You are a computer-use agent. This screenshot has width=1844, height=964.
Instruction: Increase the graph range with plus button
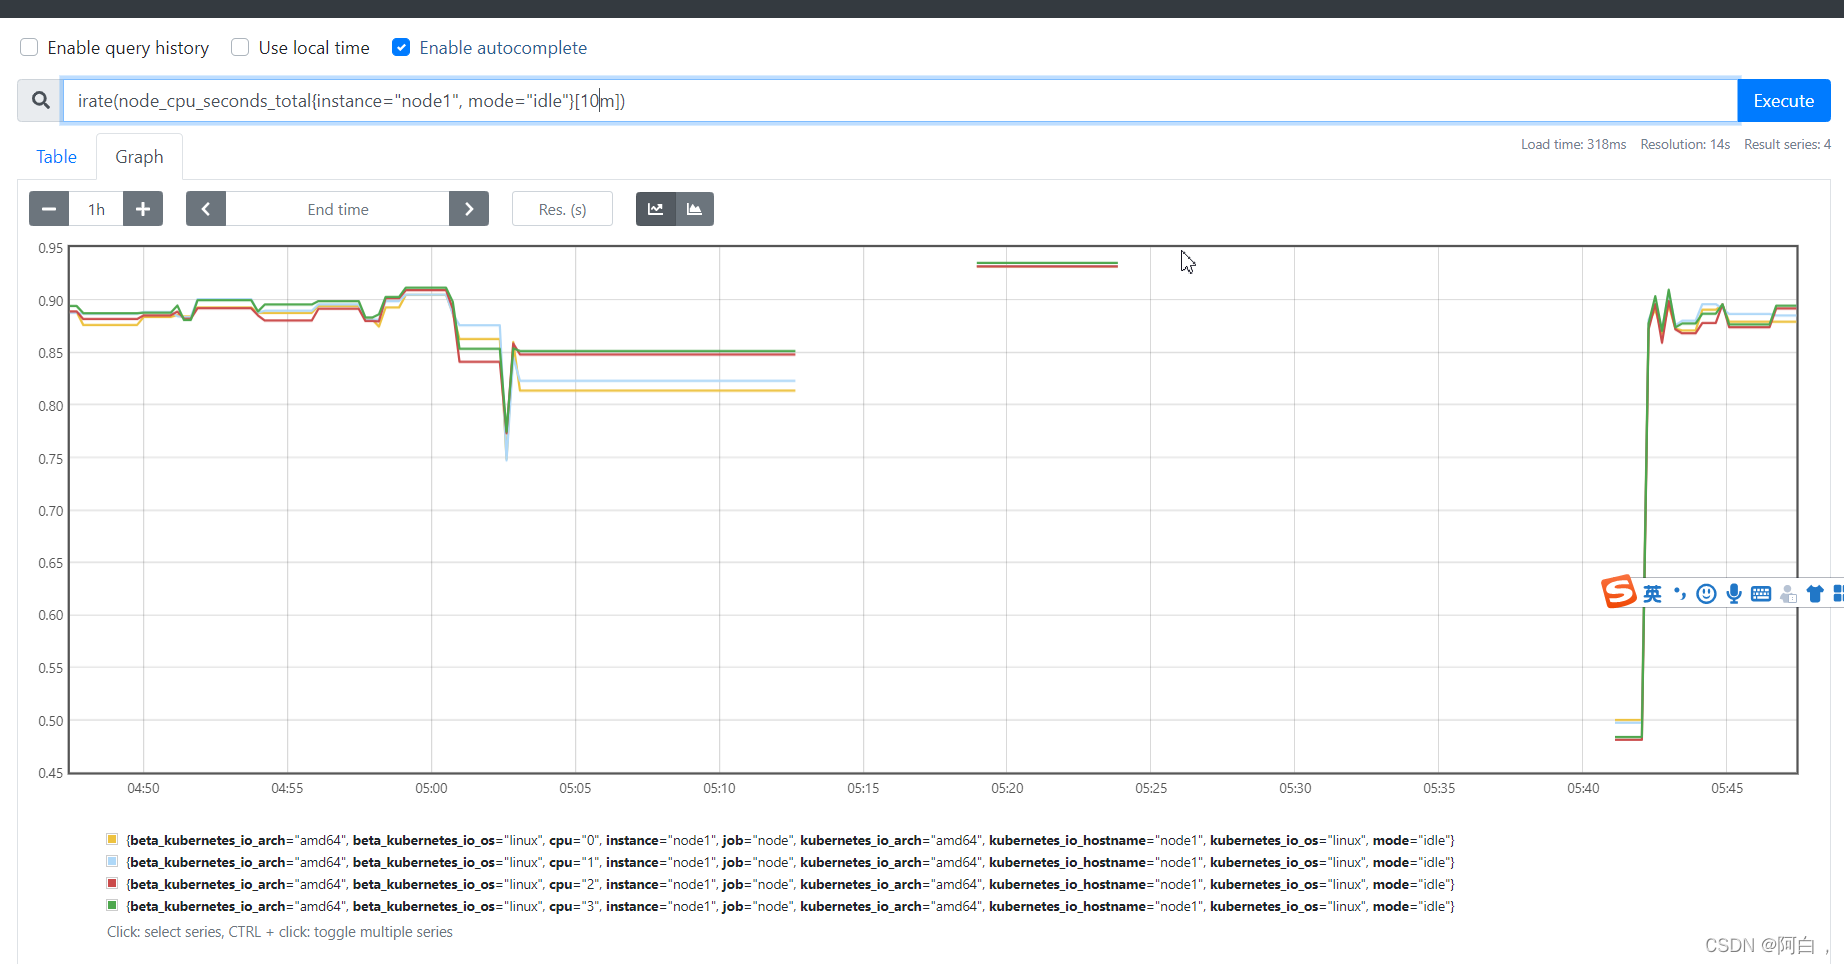[143, 209]
